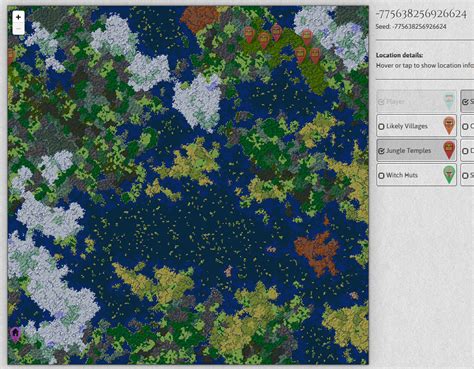Image resolution: width=474 pixels, height=369 pixels.
Task: Click the orange mesa biome on the map
Action: pos(317,252)
